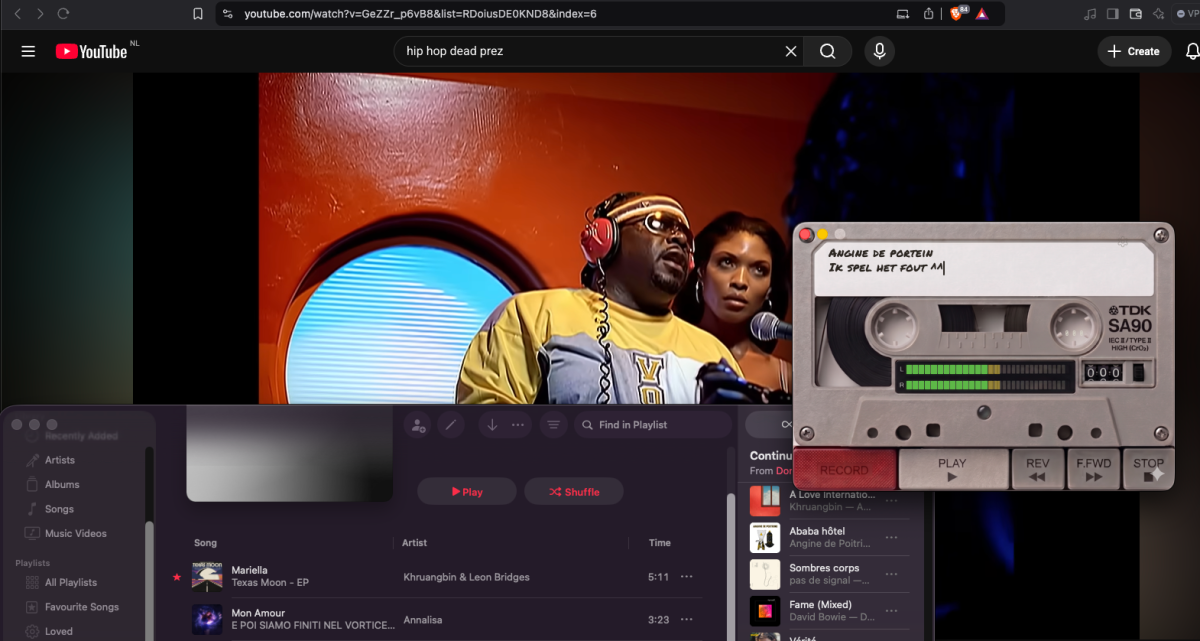1200x641 pixels.
Task: Run the YouTube search with the magnifier button
Action: click(828, 51)
